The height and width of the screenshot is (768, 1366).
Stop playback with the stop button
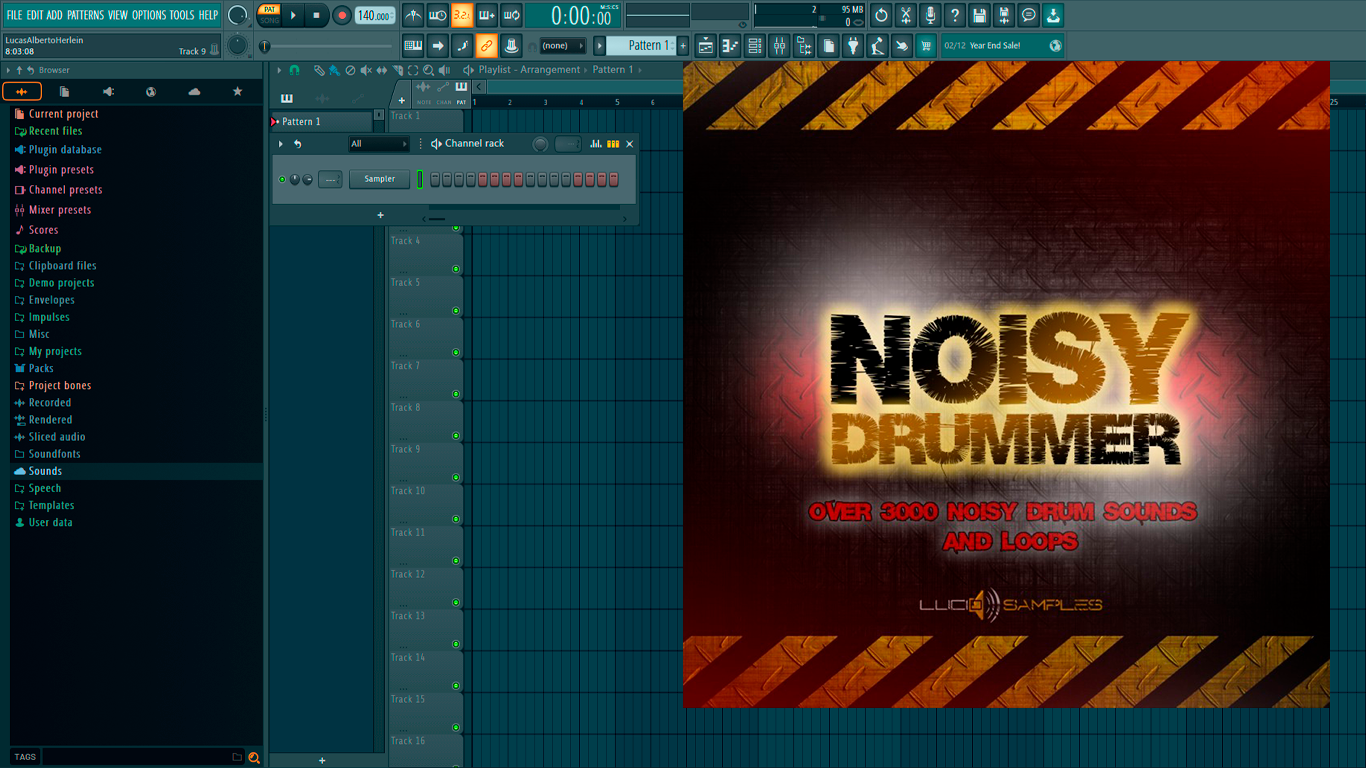coord(316,15)
